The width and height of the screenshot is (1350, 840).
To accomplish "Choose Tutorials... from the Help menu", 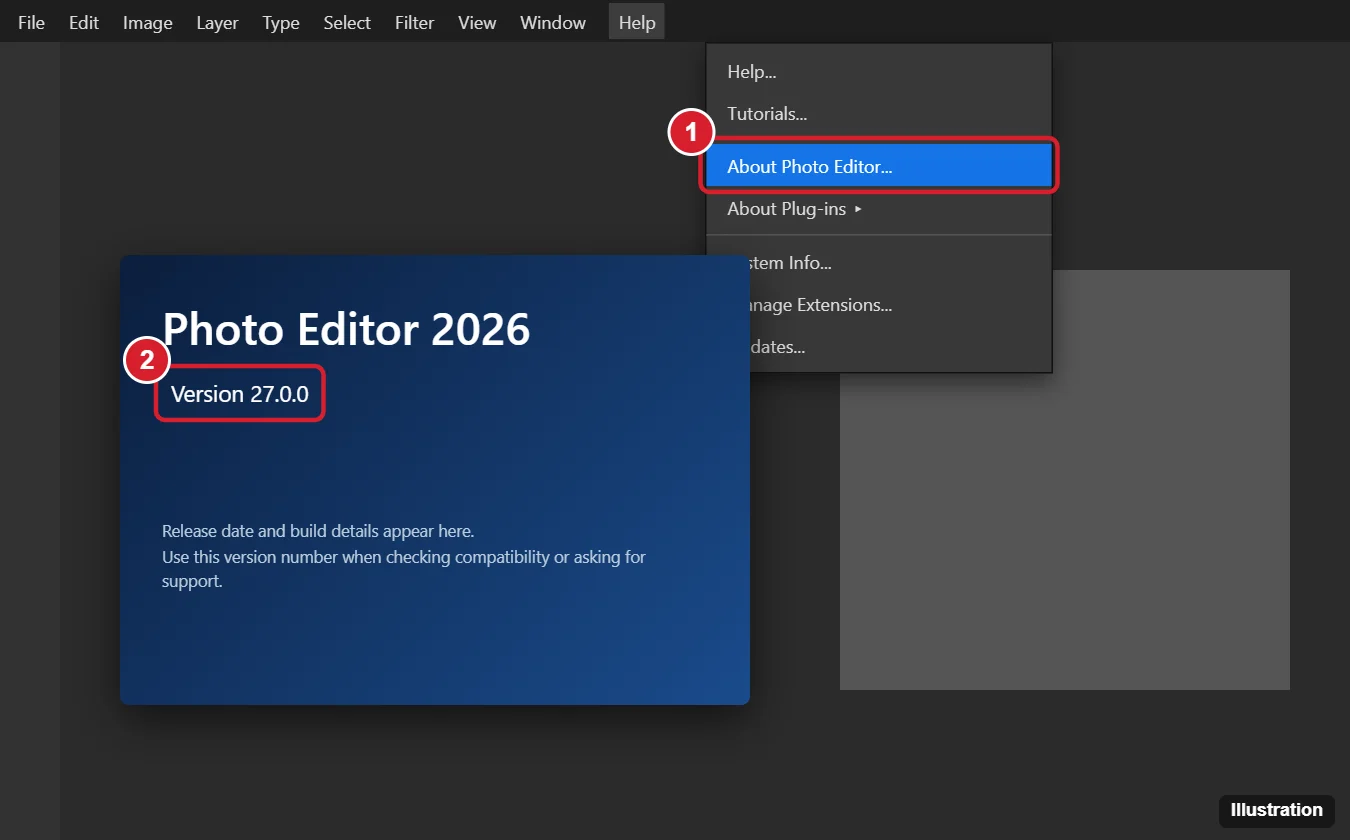I will click(879, 114).
